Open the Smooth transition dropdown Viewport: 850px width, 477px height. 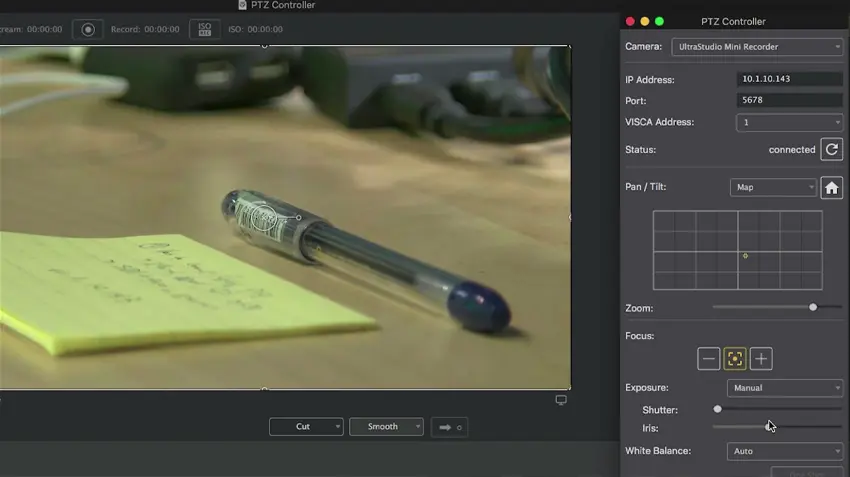click(x=387, y=427)
